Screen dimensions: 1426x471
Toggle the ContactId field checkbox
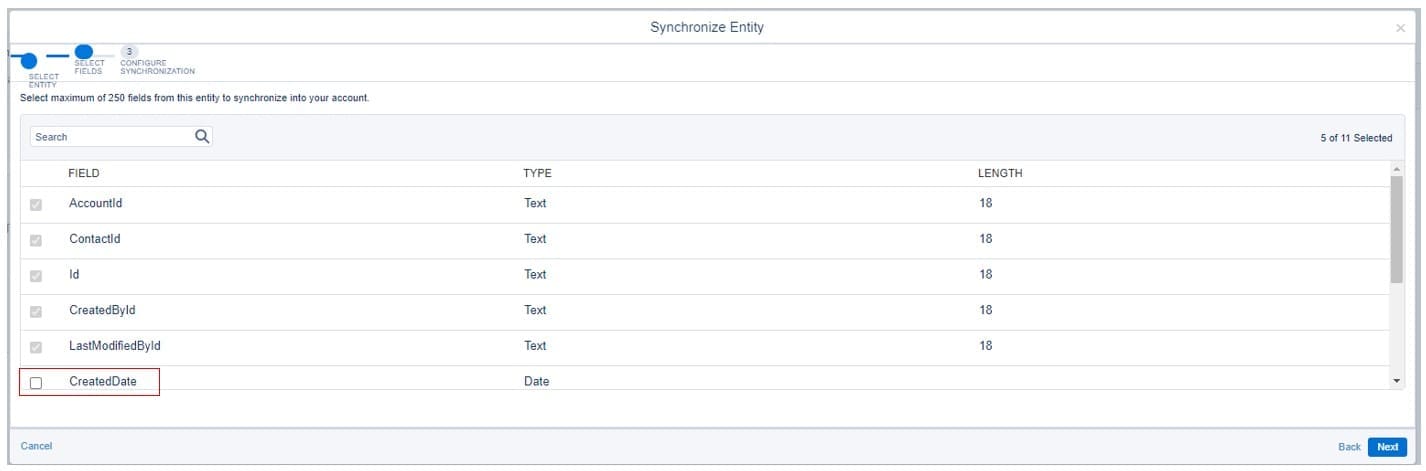pyautogui.click(x=36, y=241)
